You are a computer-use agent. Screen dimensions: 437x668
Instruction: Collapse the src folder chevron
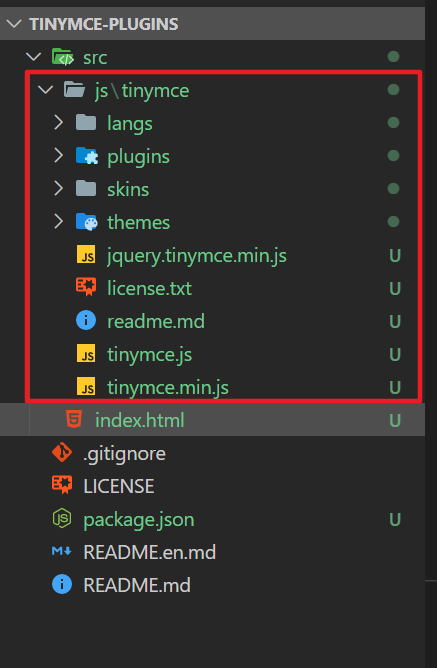(x=33, y=57)
